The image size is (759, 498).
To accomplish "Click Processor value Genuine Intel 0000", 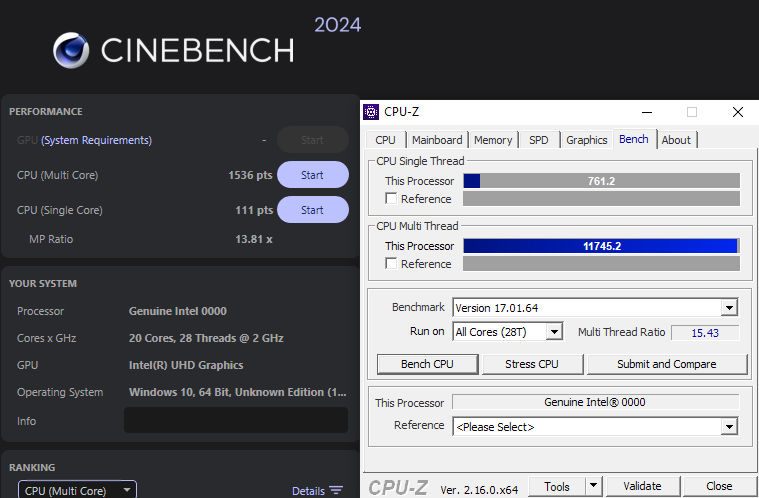I will (x=178, y=311).
